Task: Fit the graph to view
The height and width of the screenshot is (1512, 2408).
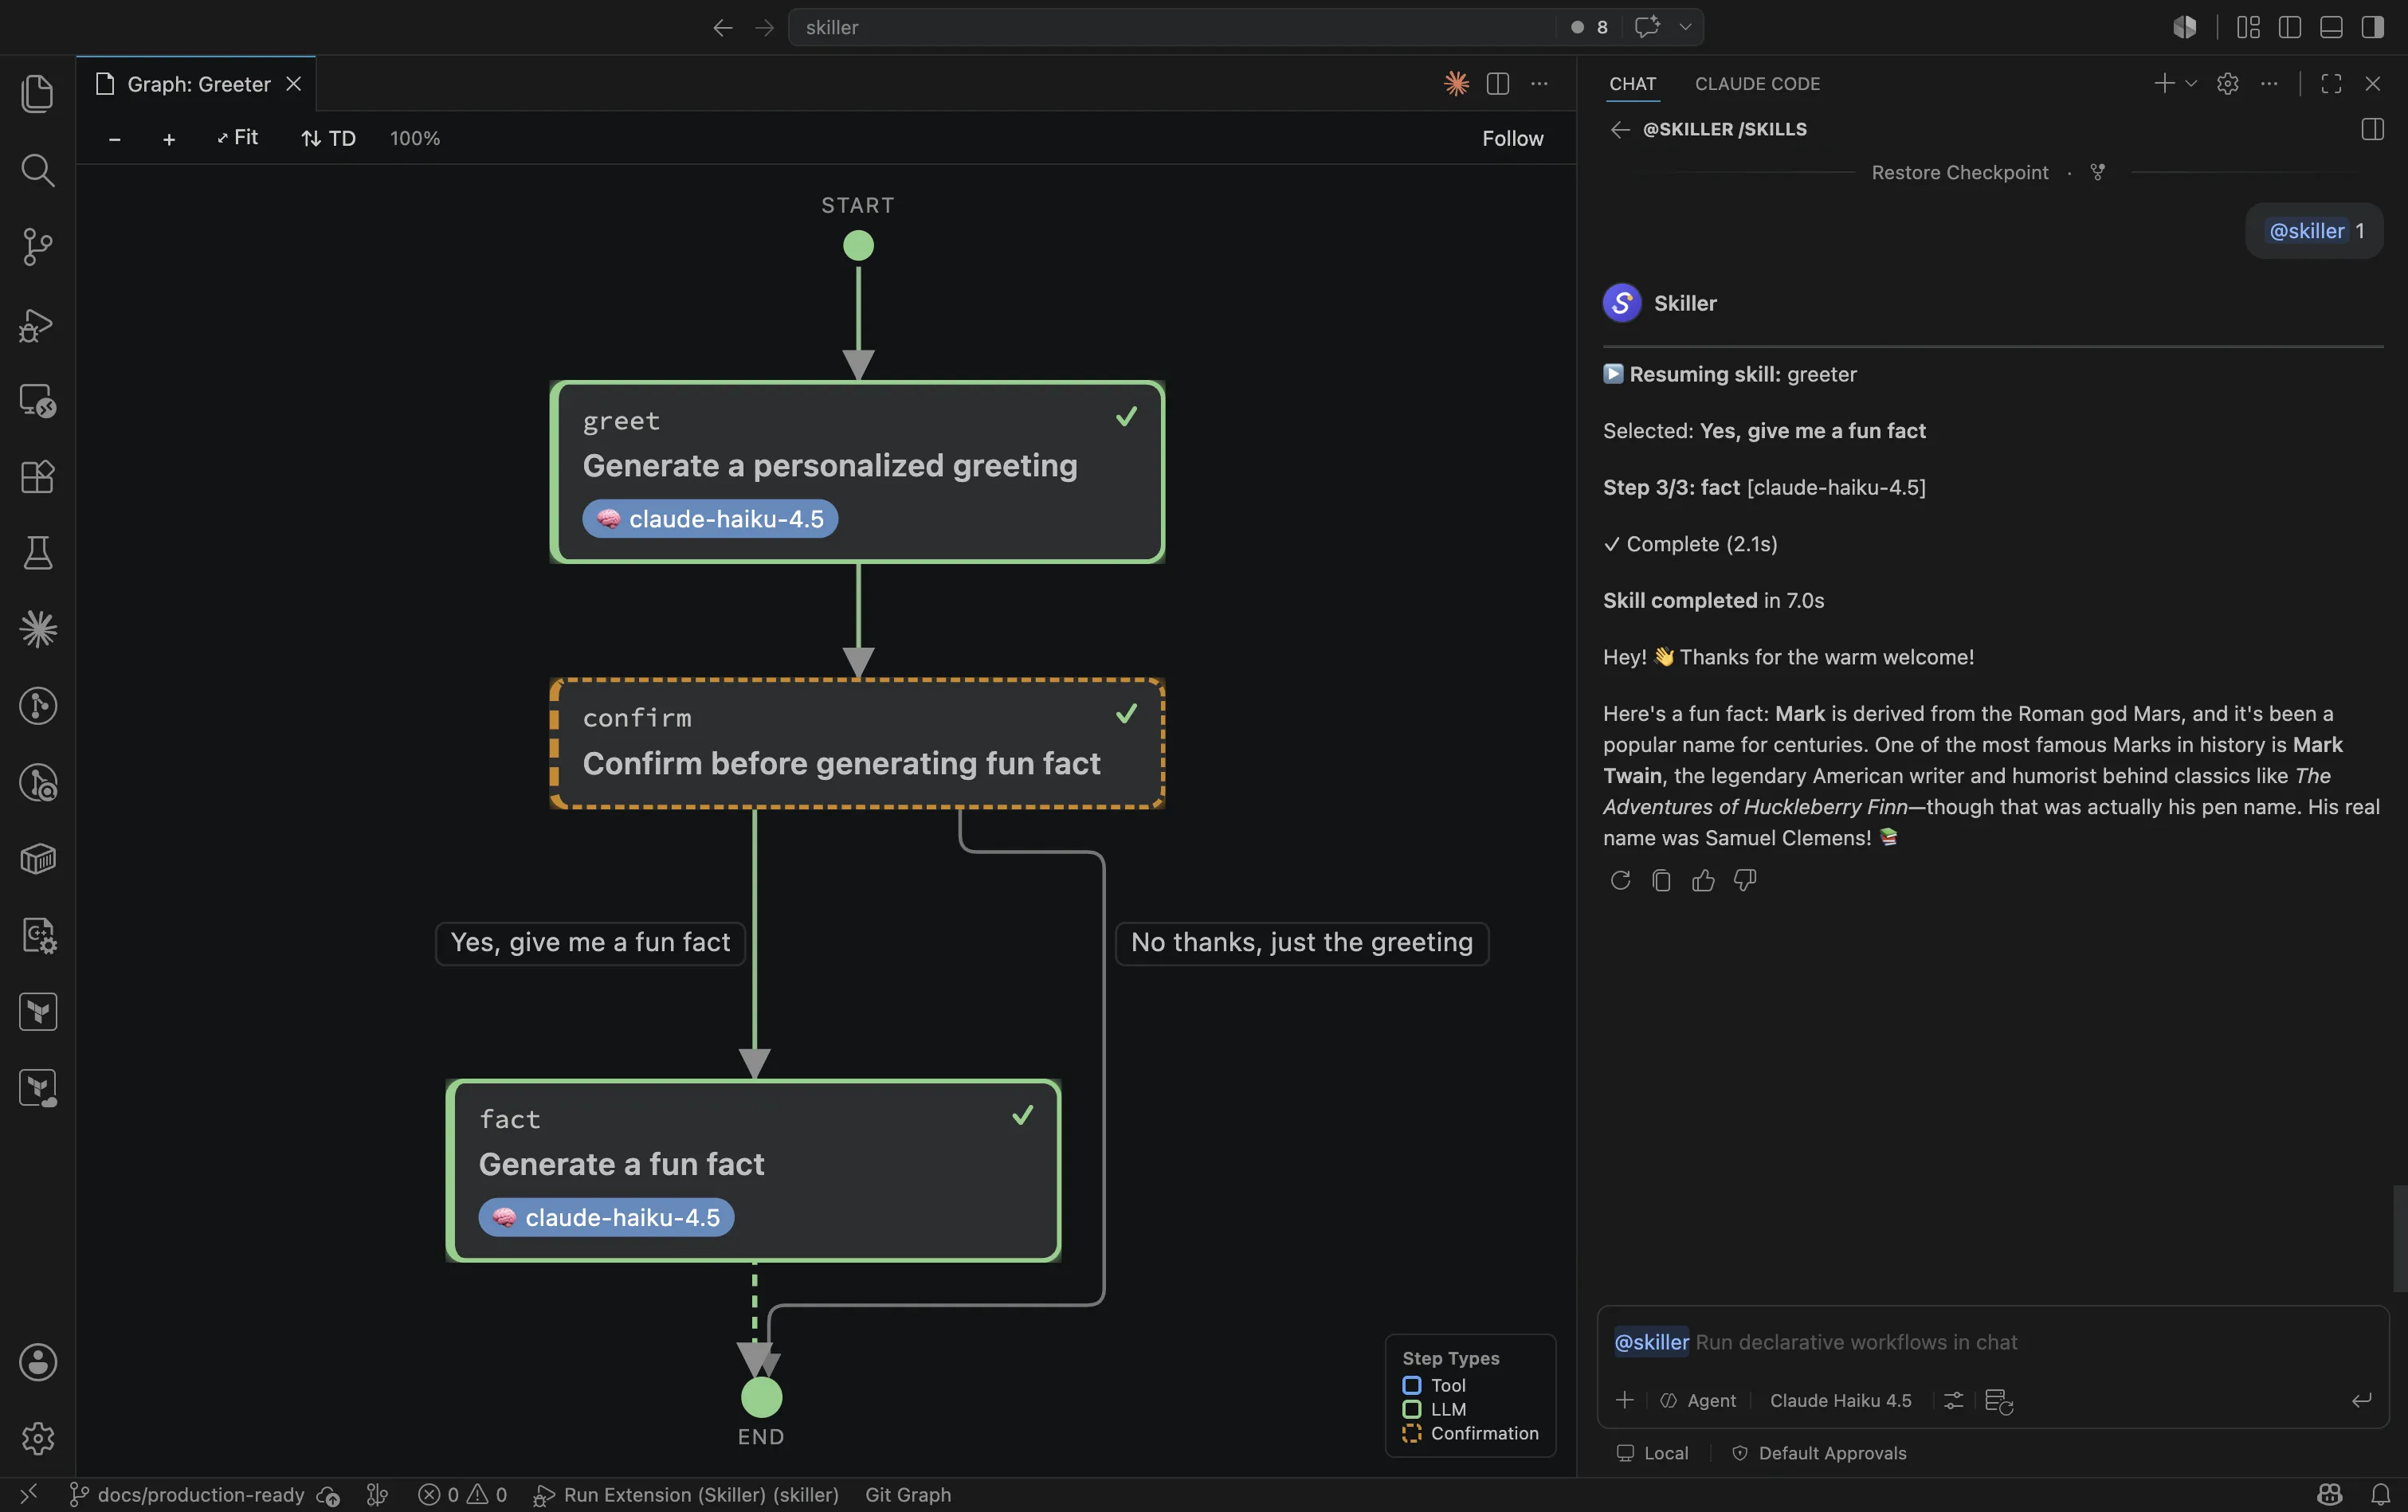Action: (237, 138)
